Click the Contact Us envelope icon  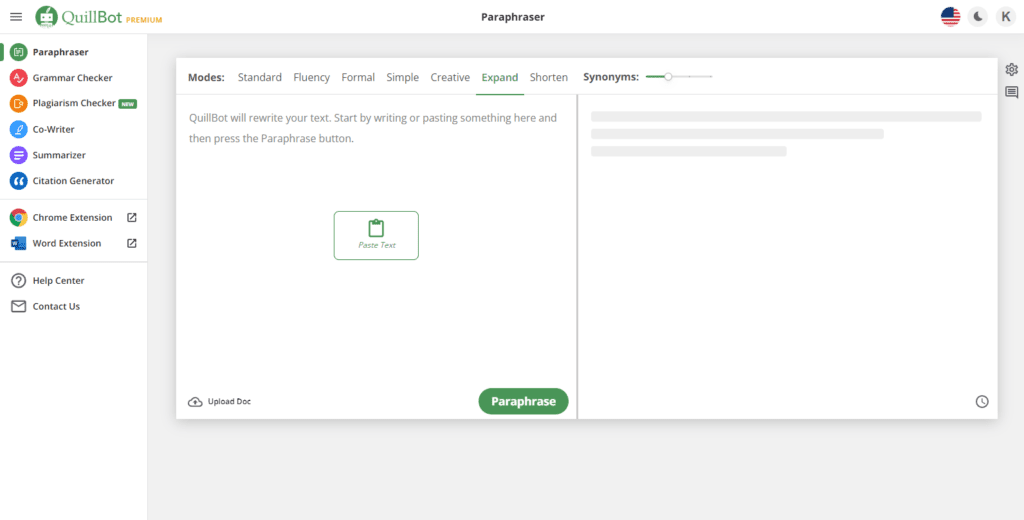click(x=18, y=306)
